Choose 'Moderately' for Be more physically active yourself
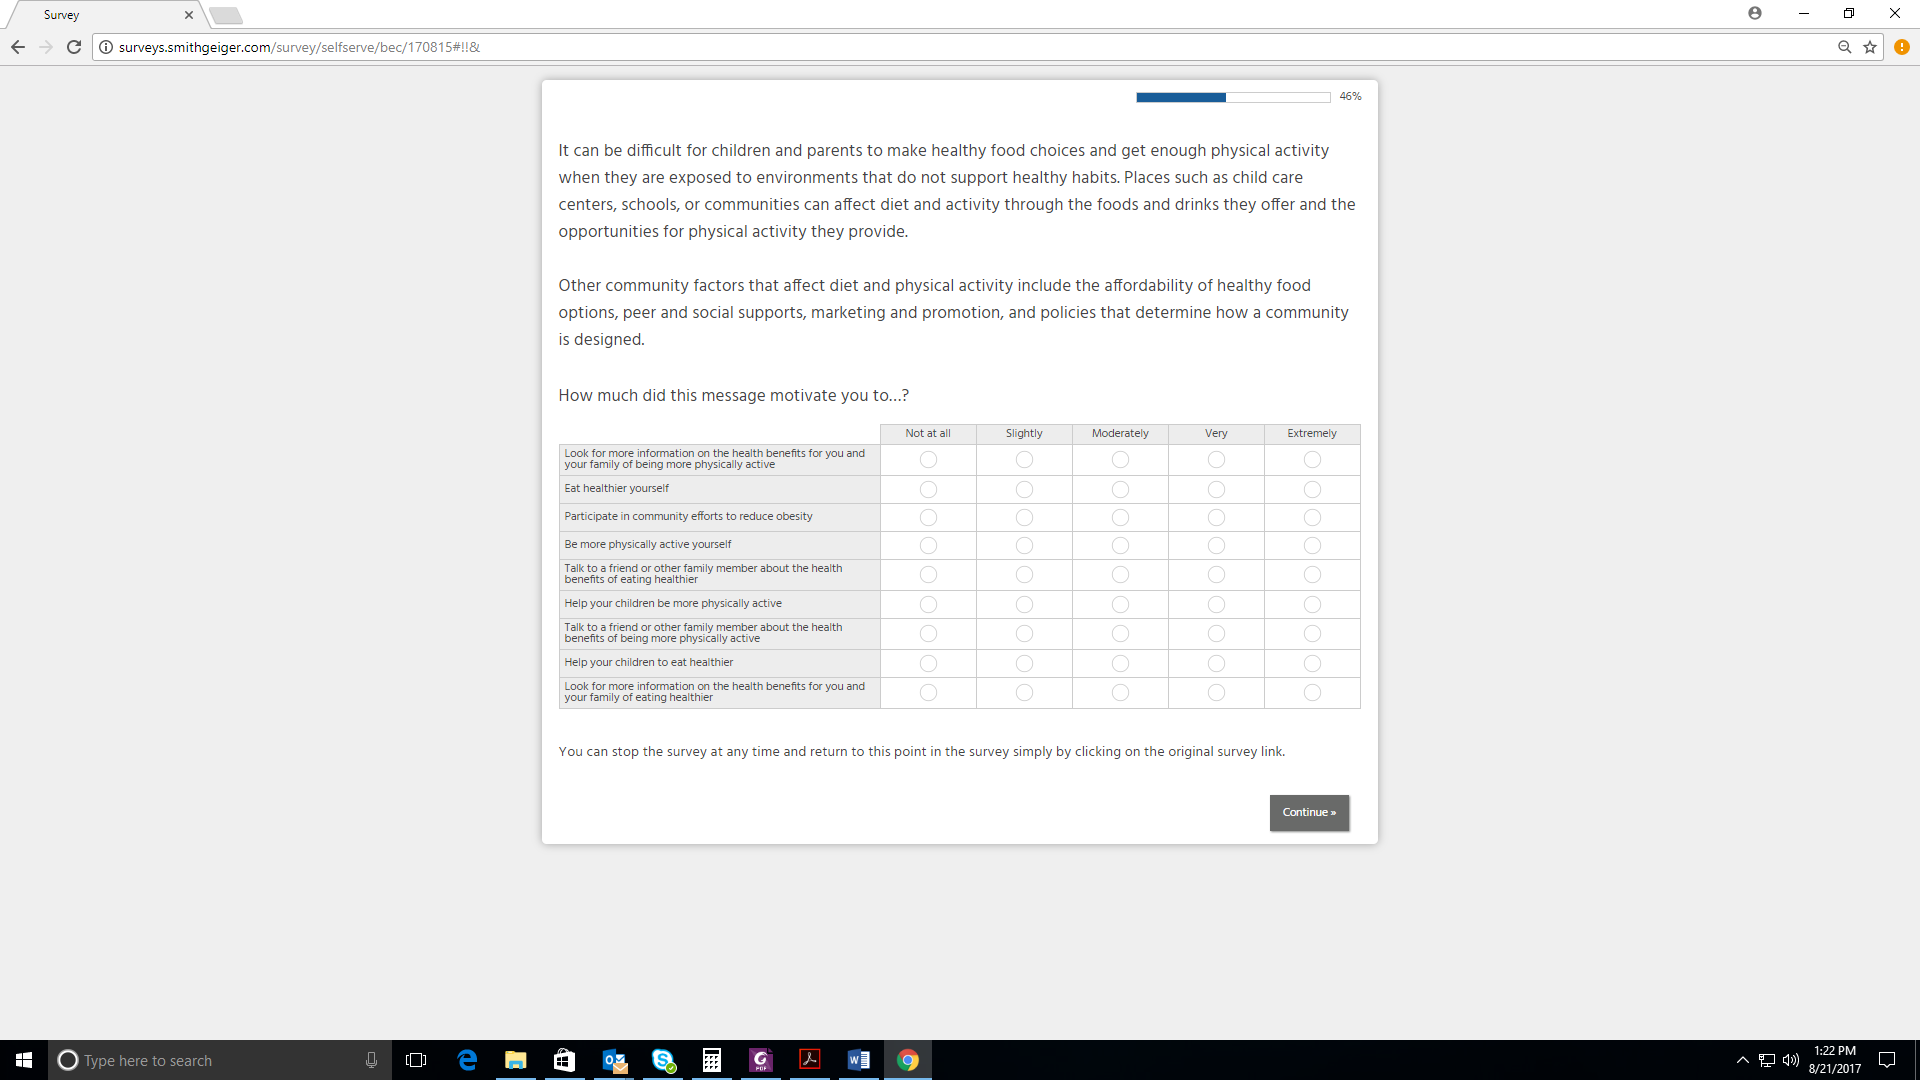Viewport: 1920px width, 1080px height. (x=1120, y=545)
